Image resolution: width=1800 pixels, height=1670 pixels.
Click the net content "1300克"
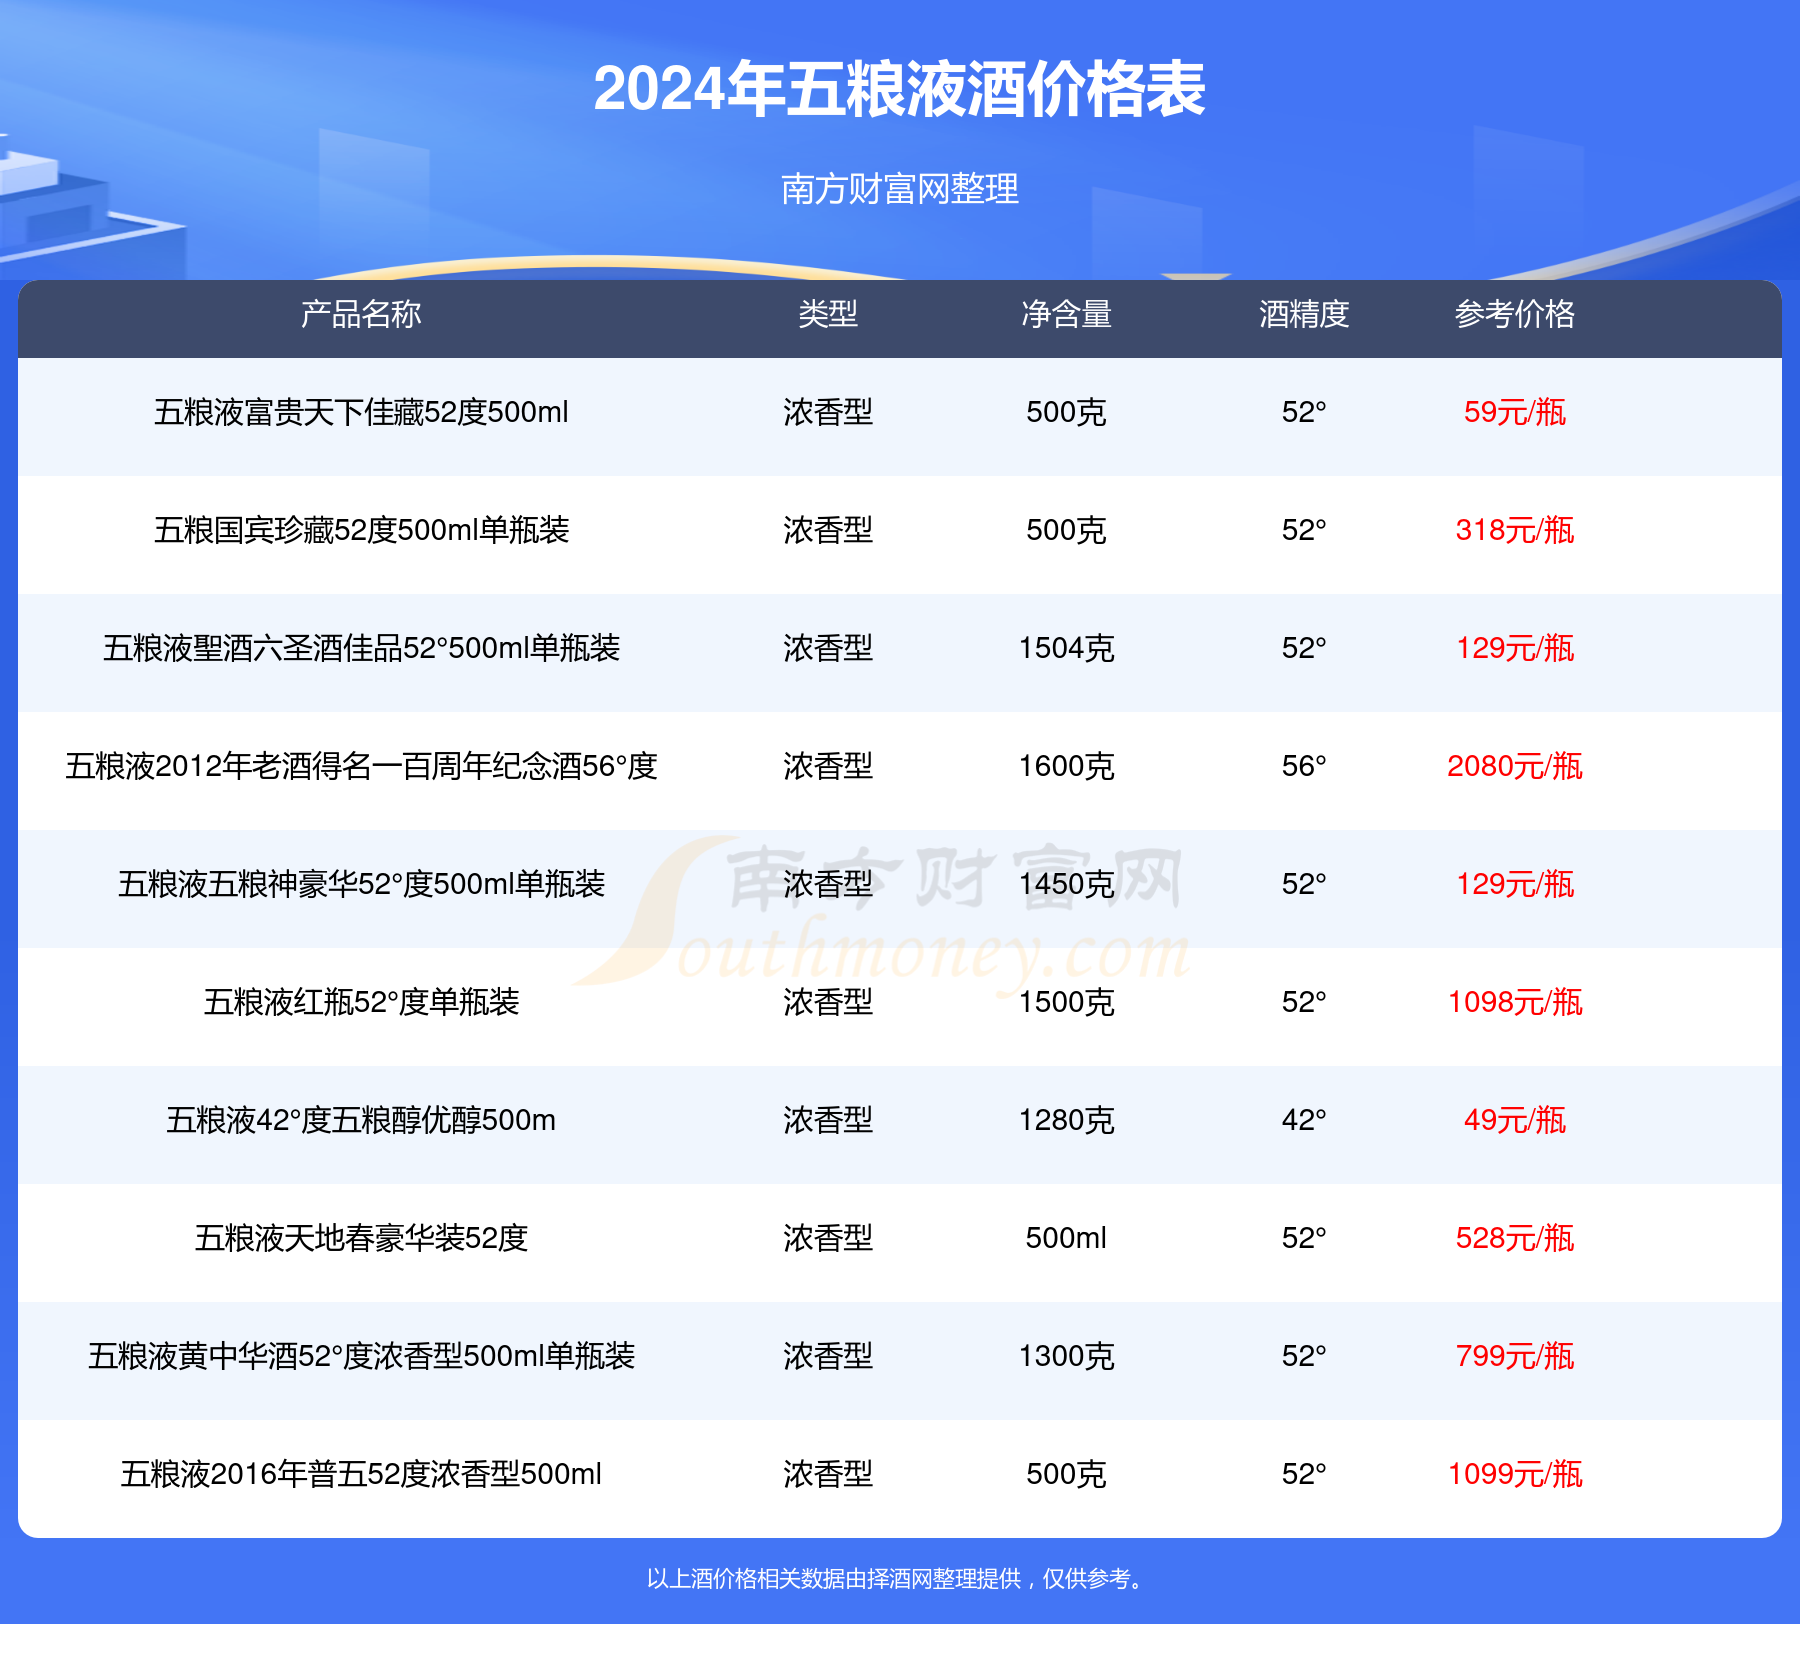1066,1356
